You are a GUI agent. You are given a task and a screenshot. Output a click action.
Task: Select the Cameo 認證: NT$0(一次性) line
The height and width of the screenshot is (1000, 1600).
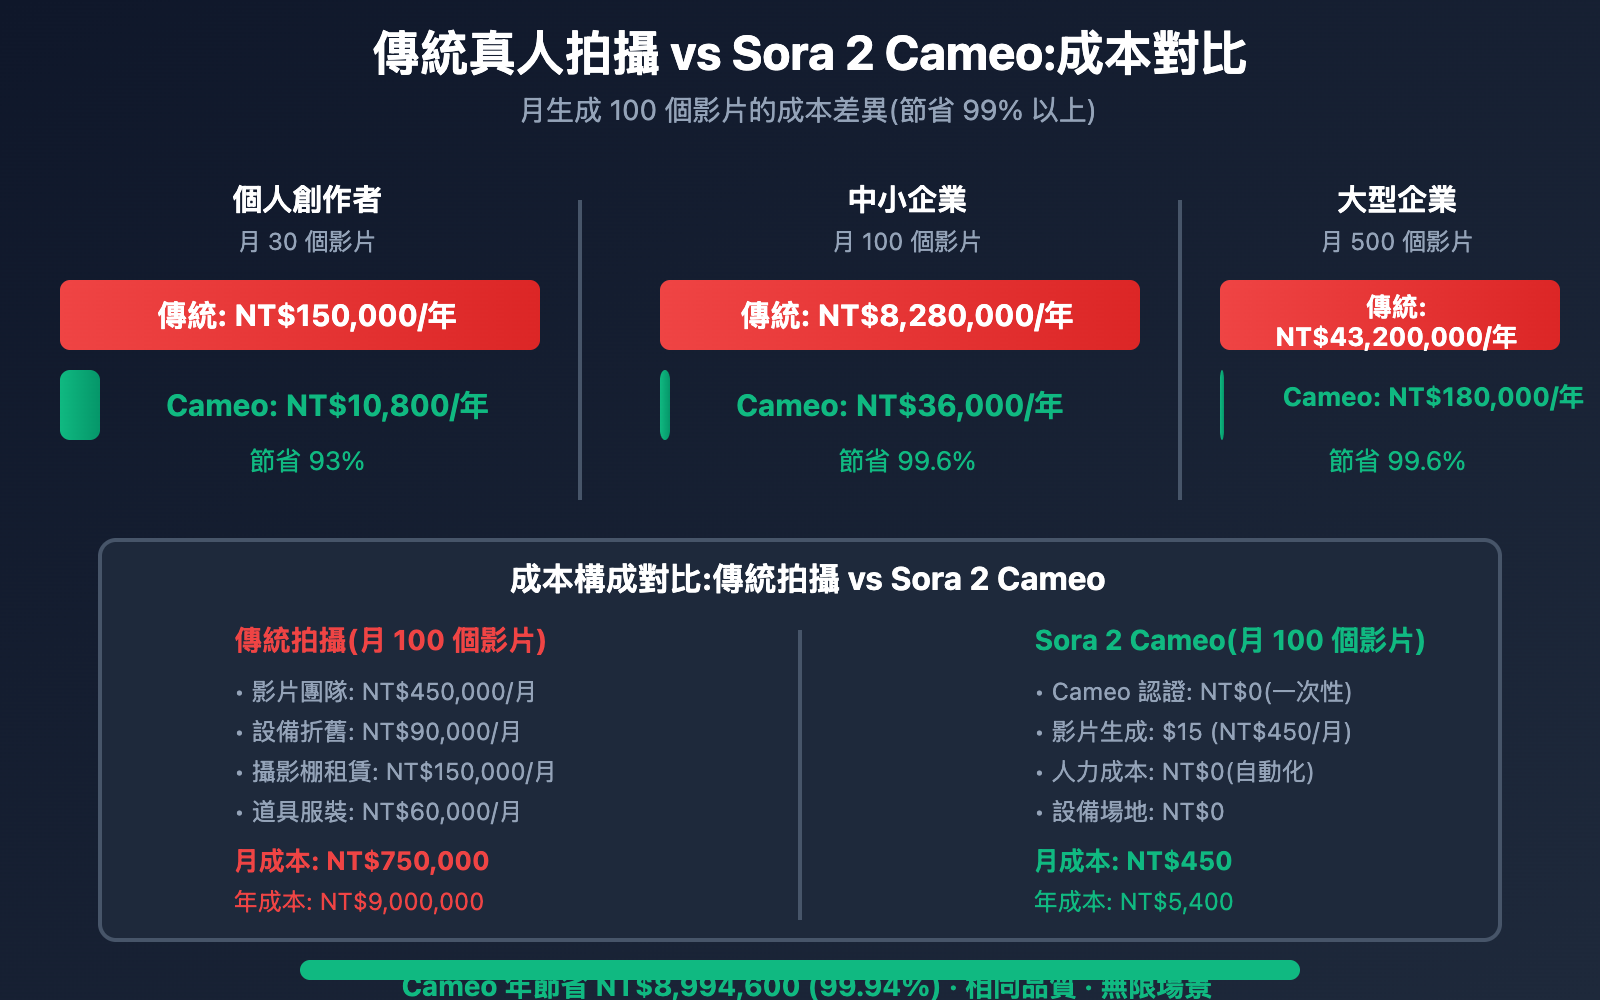pyautogui.click(x=1200, y=692)
